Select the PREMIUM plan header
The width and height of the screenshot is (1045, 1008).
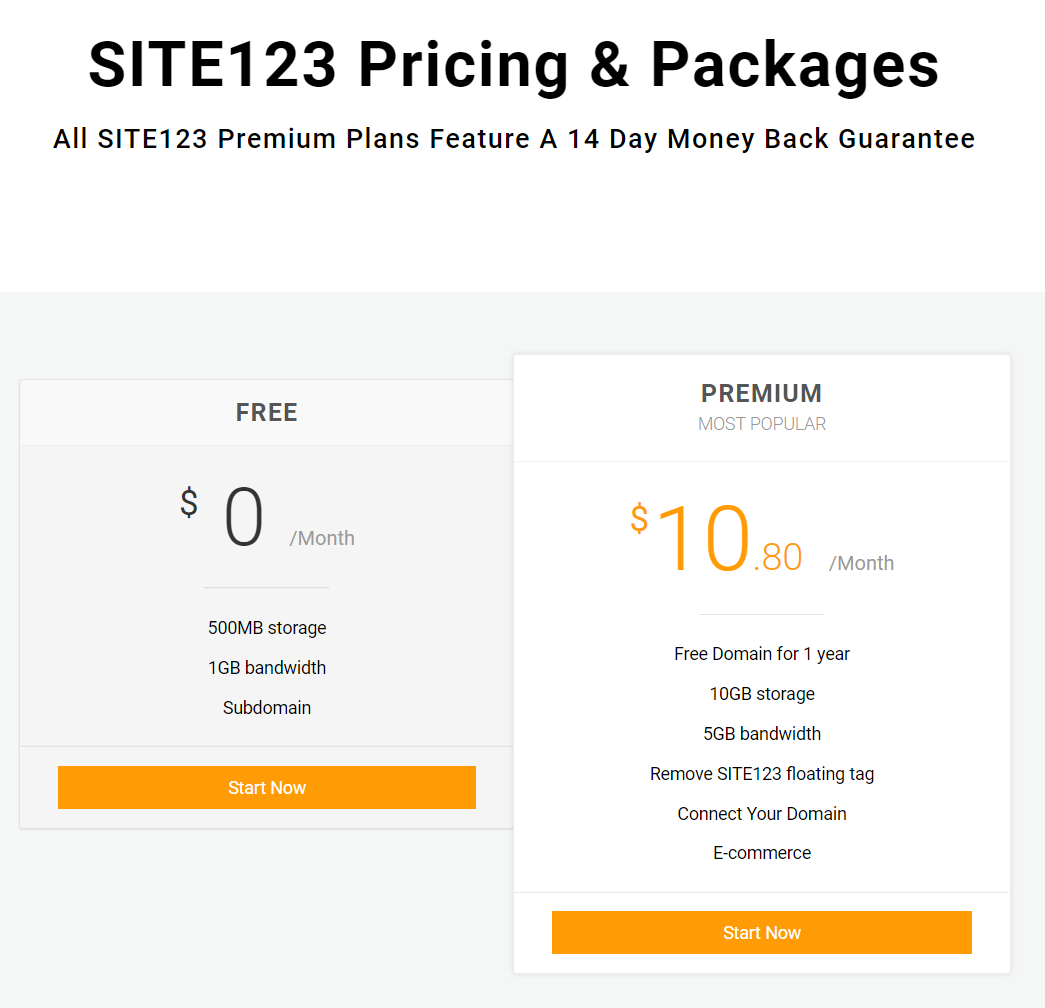pos(761,393)
